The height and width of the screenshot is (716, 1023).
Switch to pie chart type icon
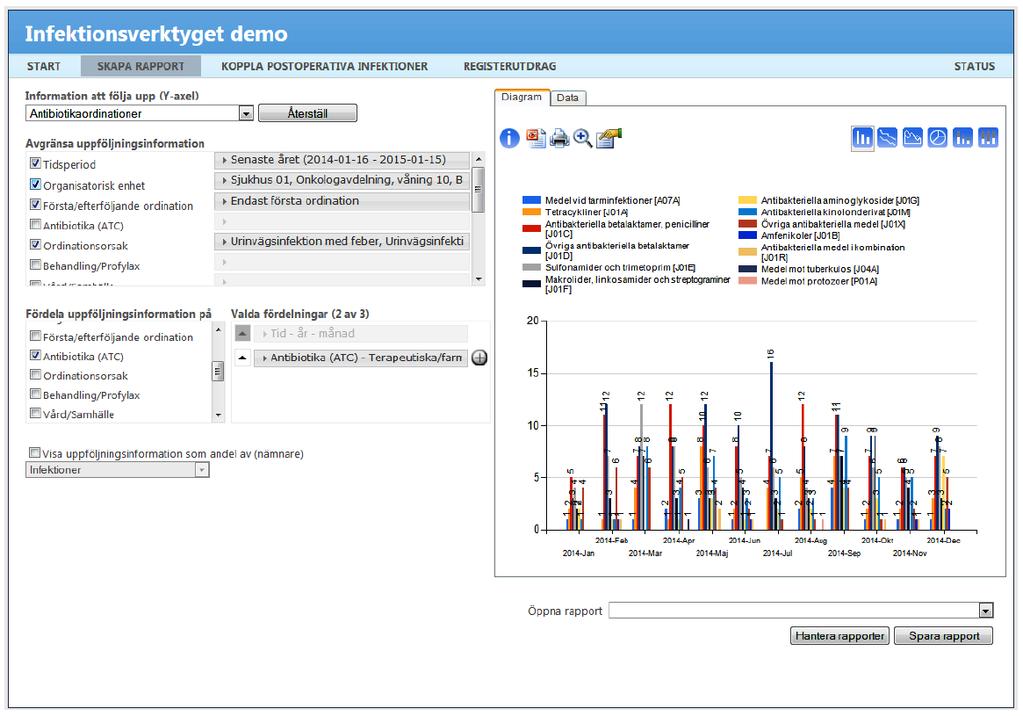point(938,138)
